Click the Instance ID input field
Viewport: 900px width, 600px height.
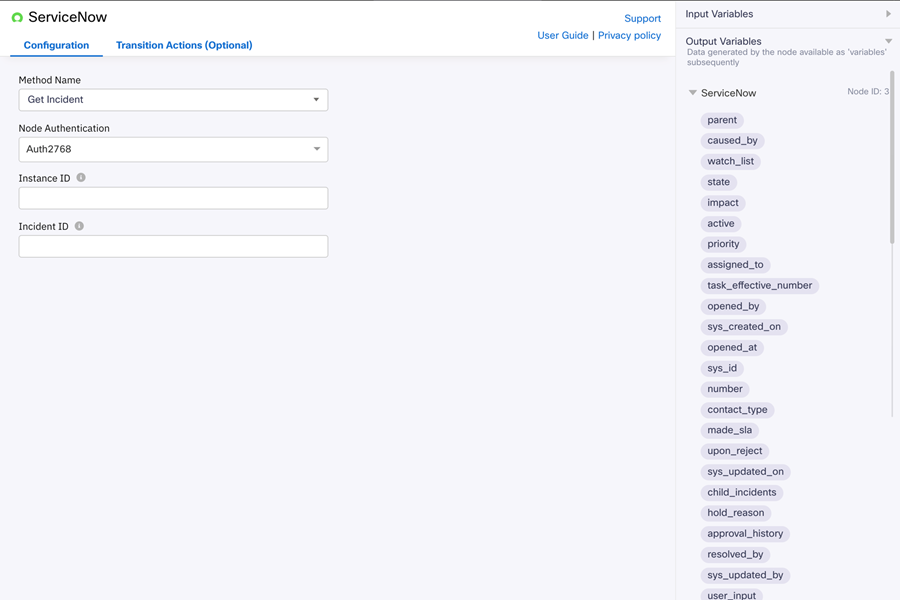point(173,198)
